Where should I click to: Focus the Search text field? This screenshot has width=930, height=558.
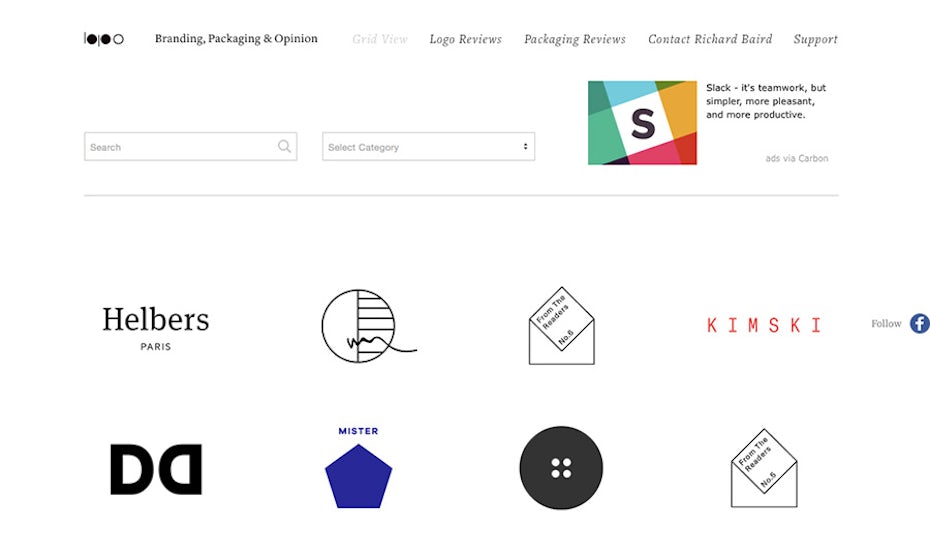[180, 147]
